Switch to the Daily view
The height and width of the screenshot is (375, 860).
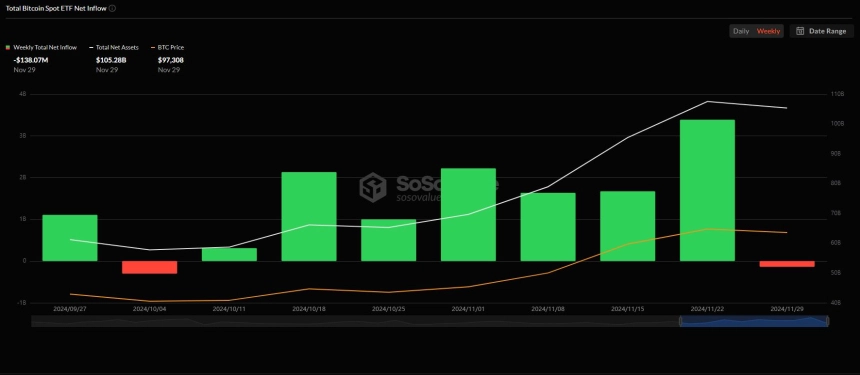click(741, 31)
